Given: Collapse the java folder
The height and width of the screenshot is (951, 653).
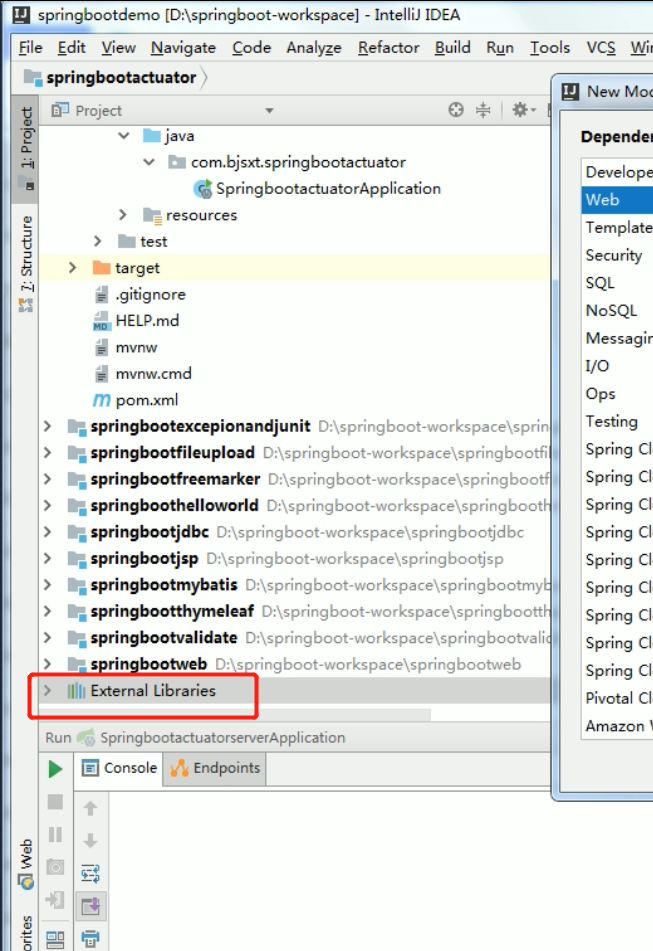Looking at the screenshot, I should (x=124, y=136).
